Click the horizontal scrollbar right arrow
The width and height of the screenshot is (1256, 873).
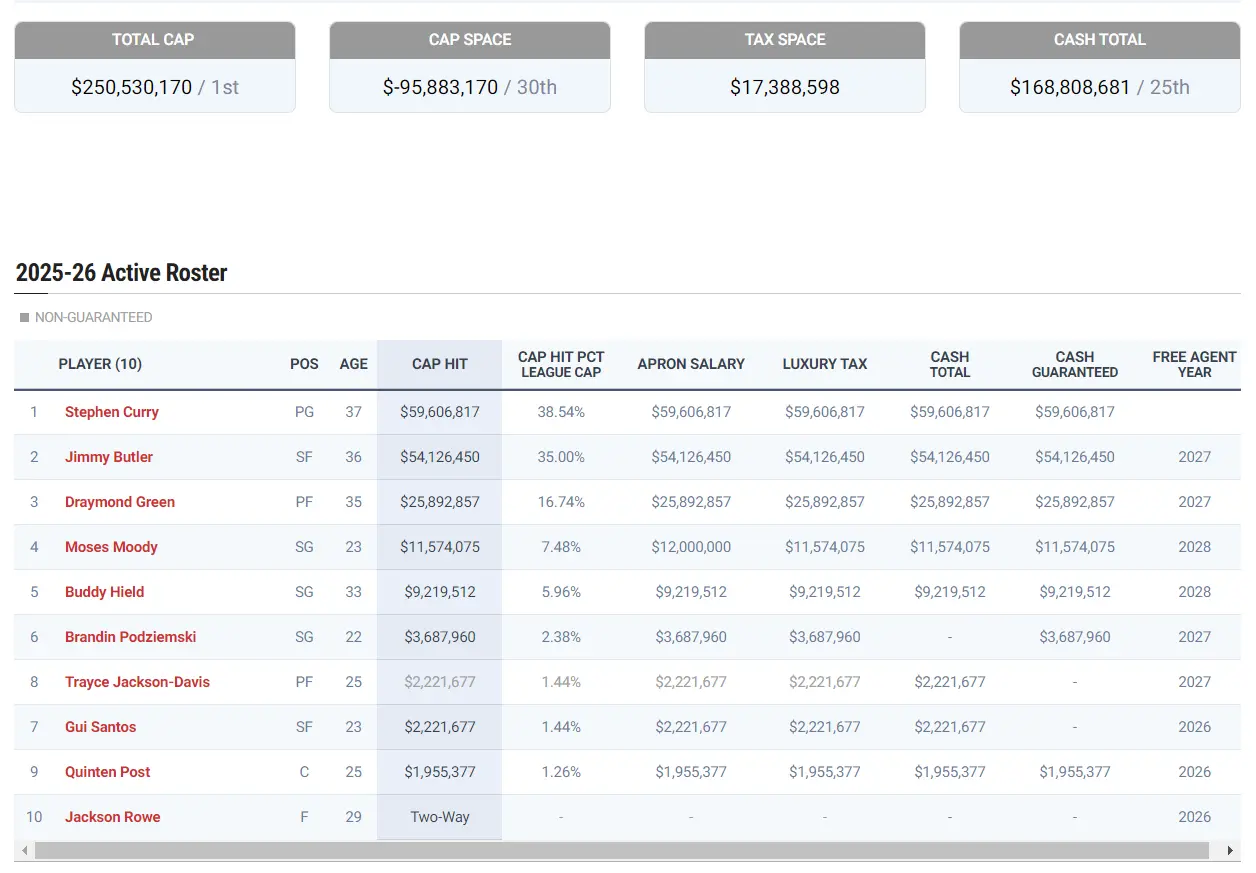[x=1231, y=851]
